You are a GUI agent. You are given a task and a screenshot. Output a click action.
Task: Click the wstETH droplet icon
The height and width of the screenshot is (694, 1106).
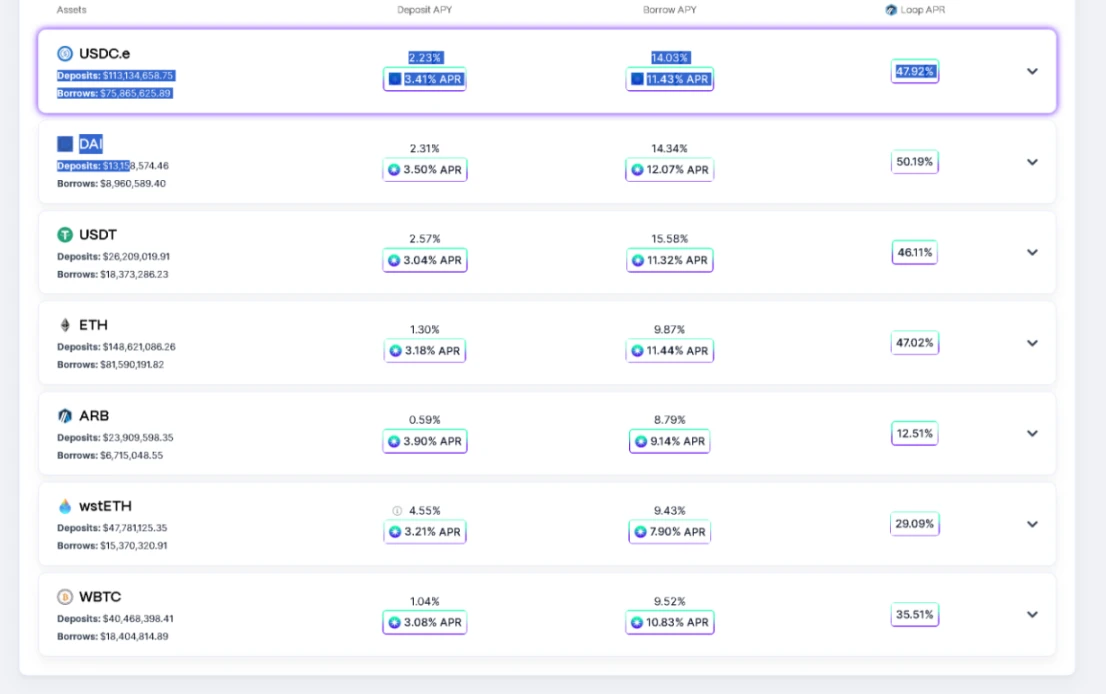(65, 506)
